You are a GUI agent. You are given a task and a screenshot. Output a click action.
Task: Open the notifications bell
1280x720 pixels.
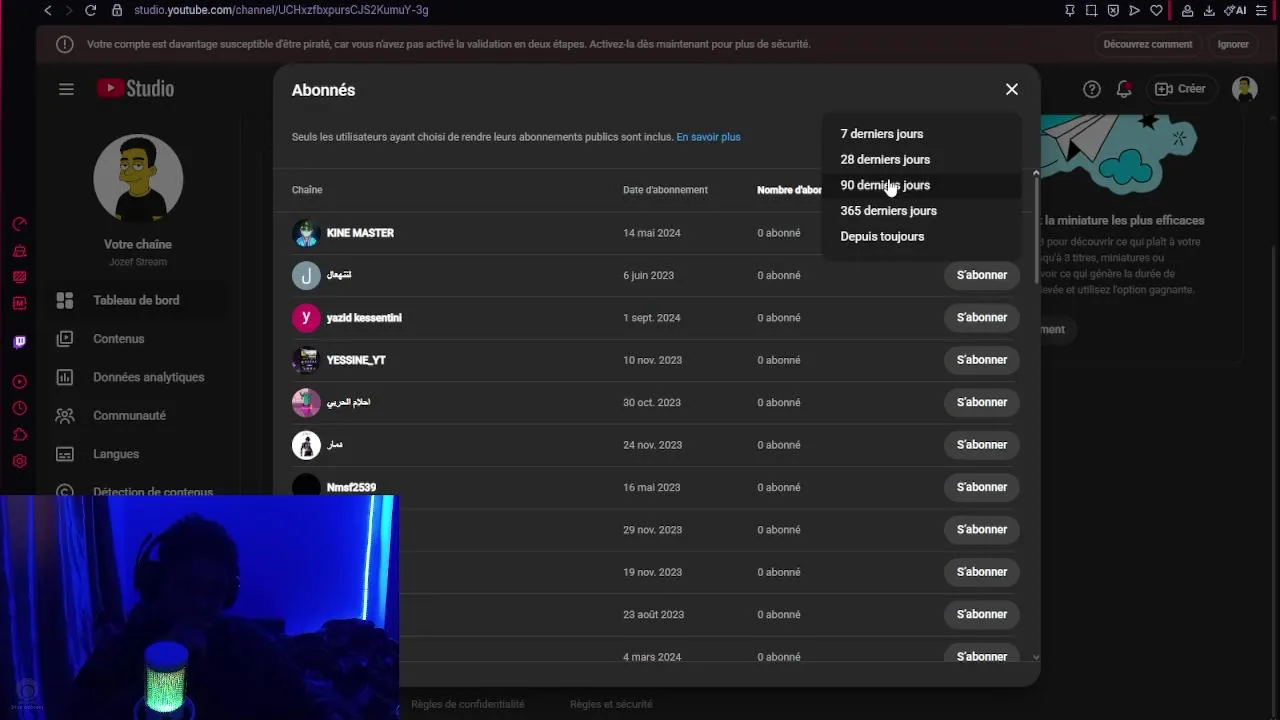[1124, 89]
